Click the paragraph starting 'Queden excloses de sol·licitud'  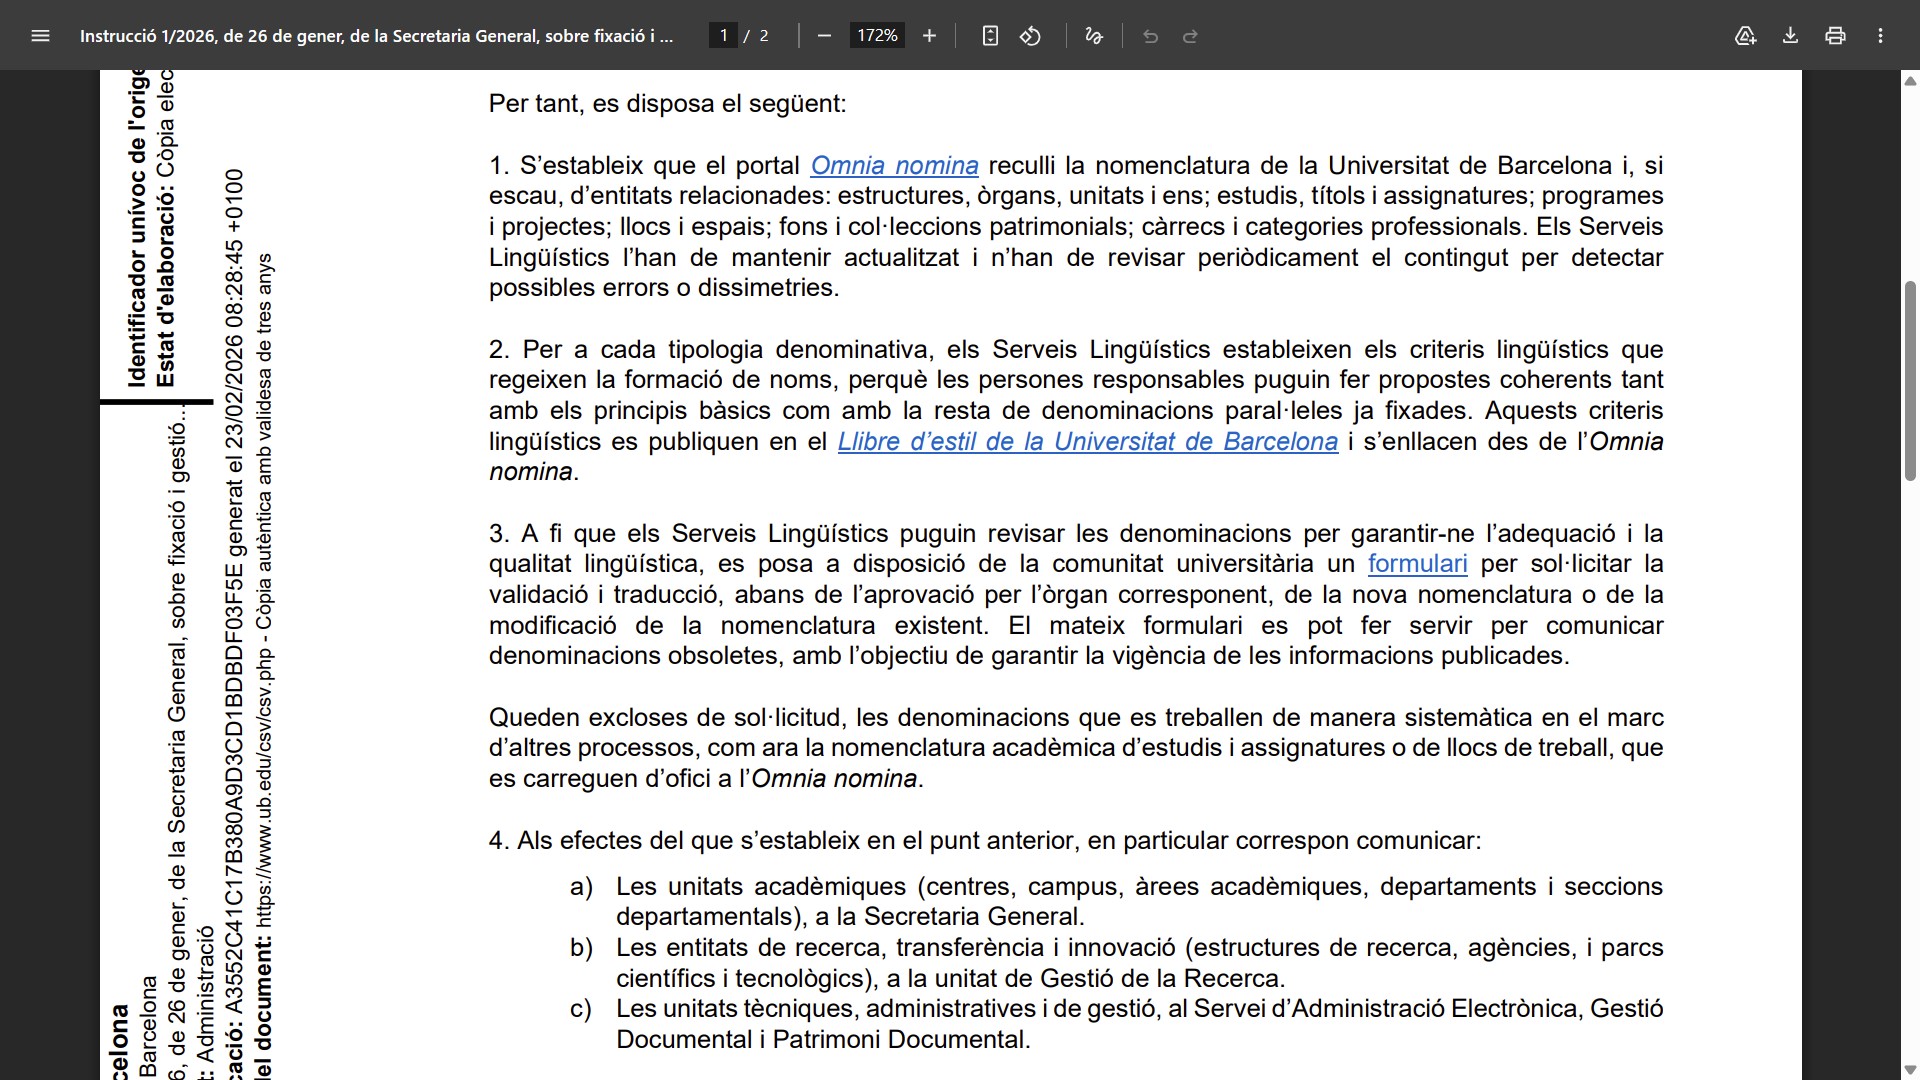coord(1076,748)
